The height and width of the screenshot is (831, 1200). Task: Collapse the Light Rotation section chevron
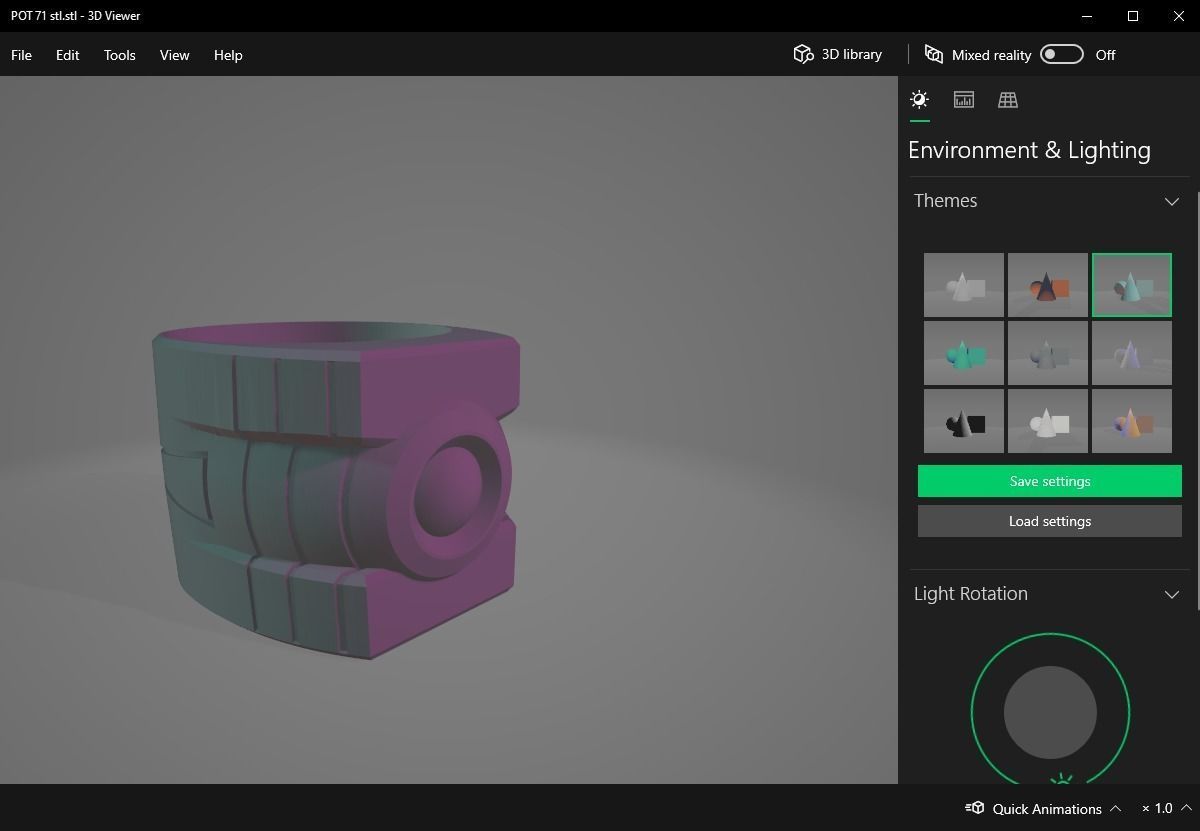pos(1172,594)
